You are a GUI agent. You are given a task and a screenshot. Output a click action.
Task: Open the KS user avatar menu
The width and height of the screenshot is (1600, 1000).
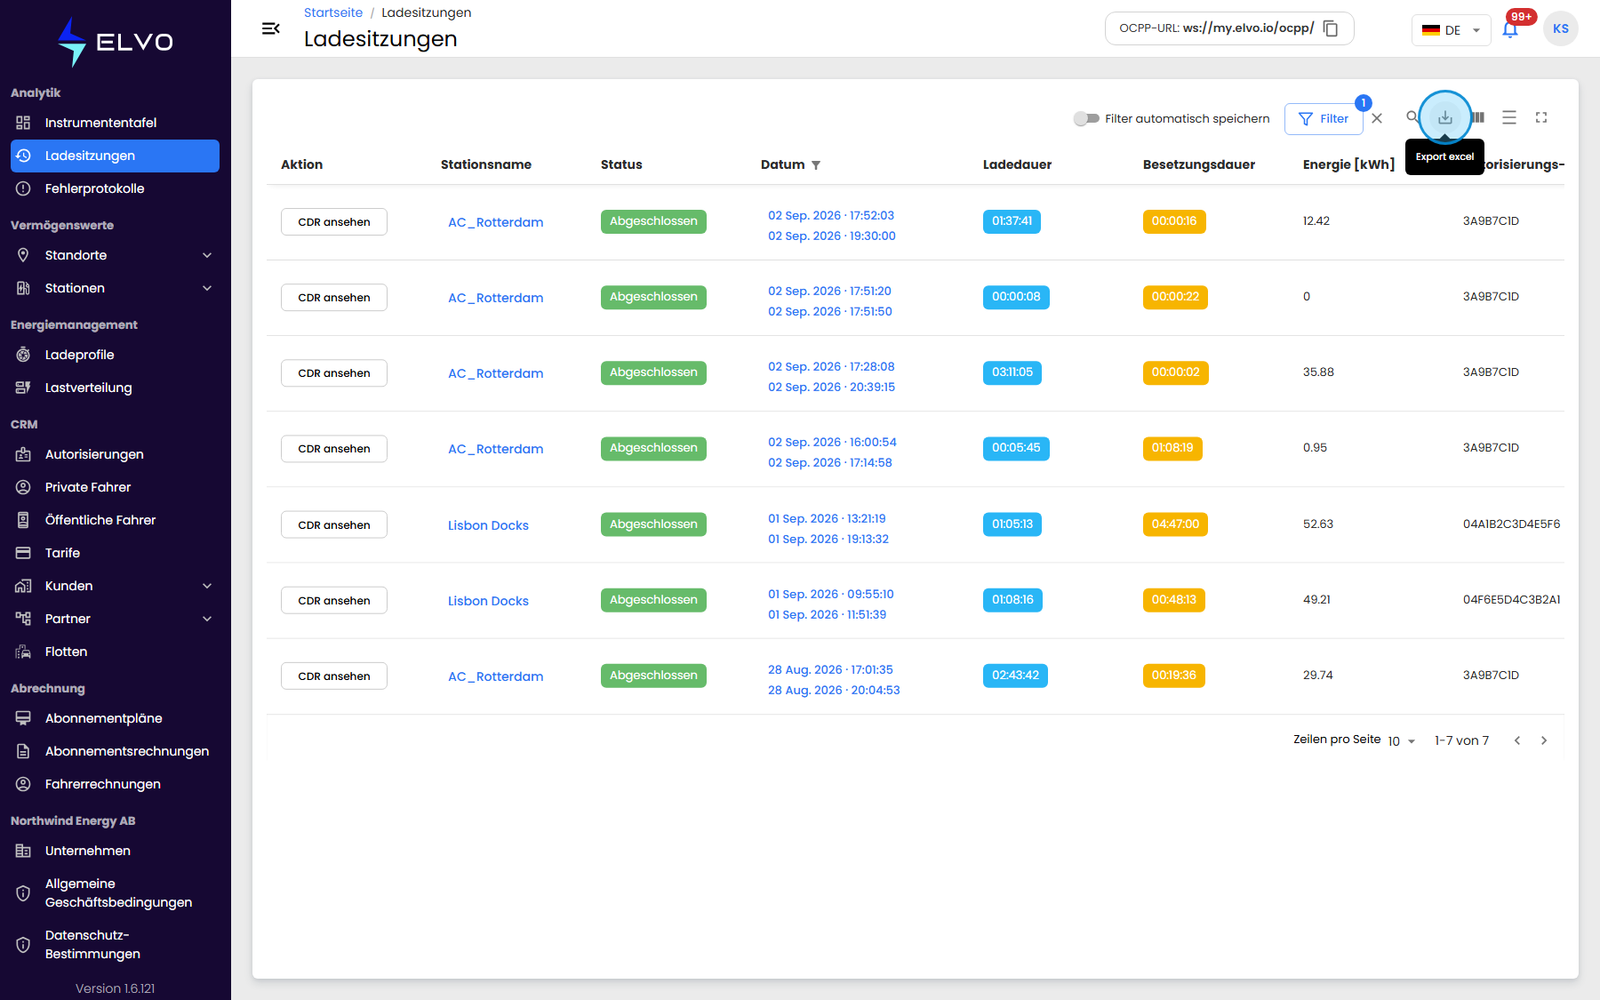(1560, 29)
